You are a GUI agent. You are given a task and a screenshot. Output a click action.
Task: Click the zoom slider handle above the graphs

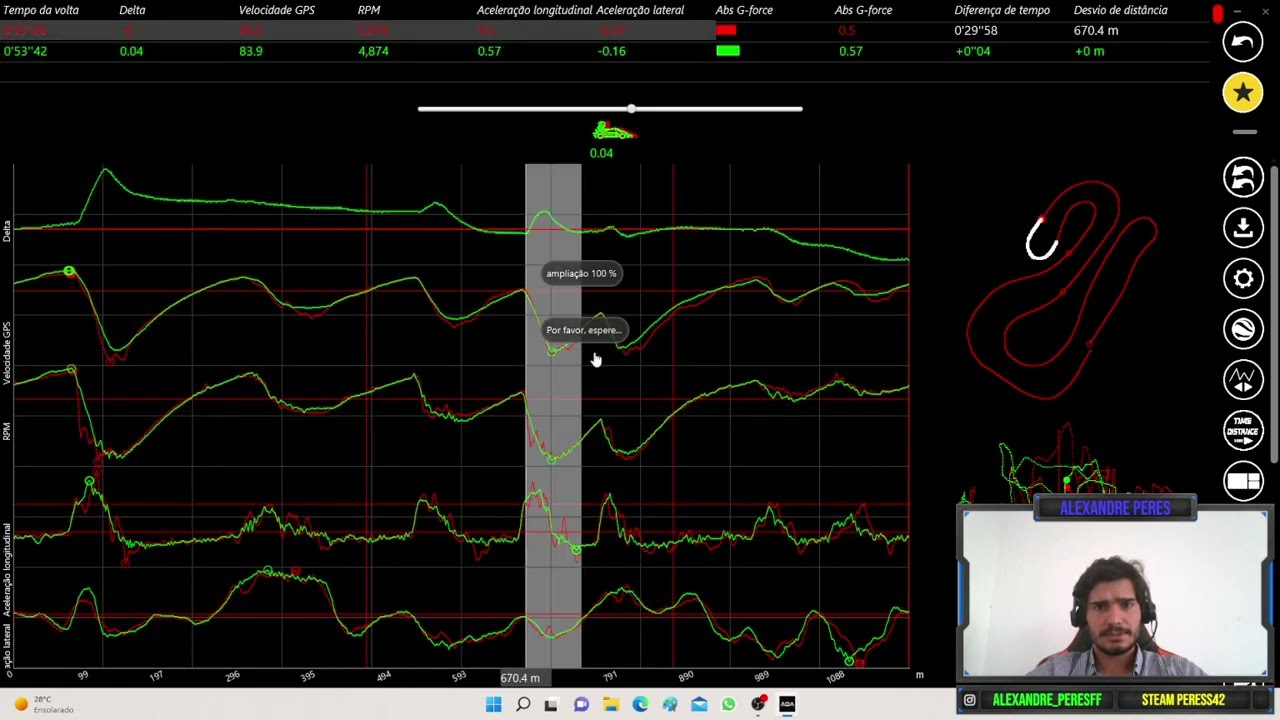click(631, 108)
